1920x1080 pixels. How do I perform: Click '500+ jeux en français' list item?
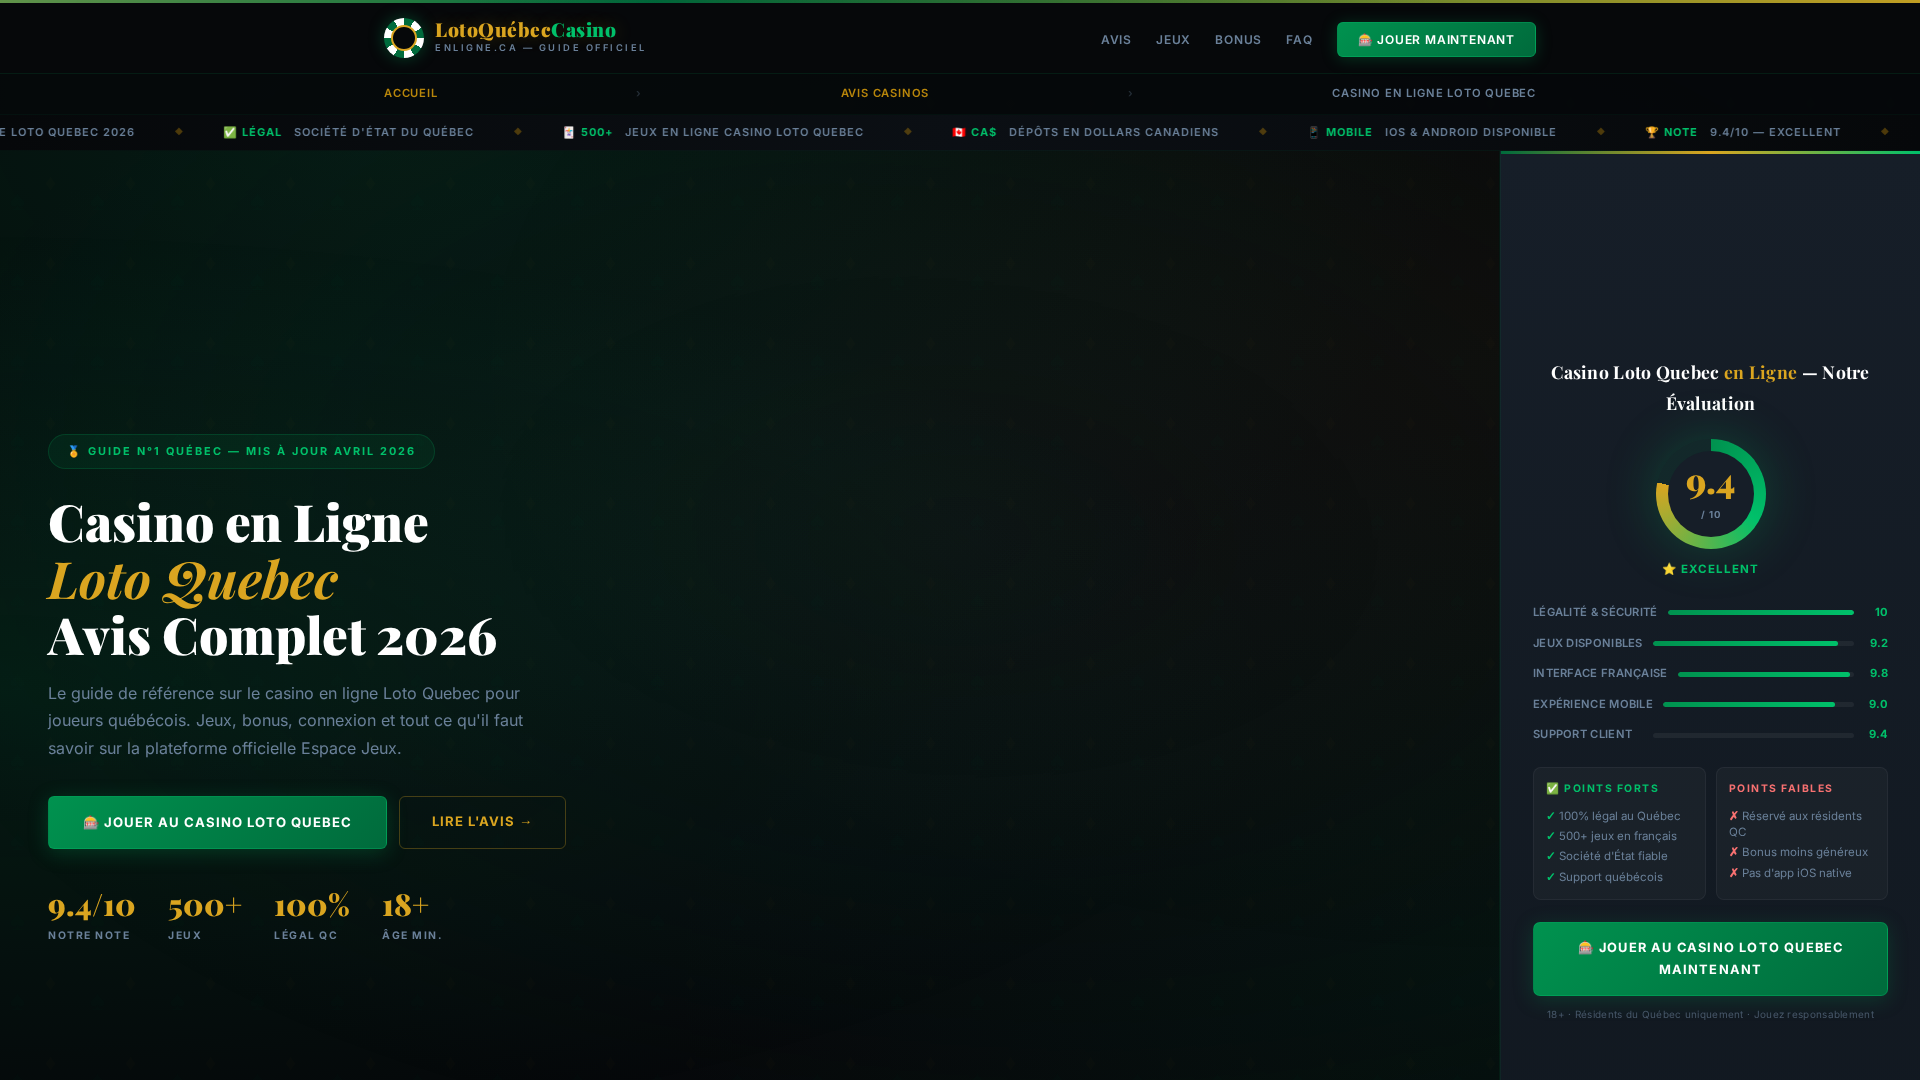pos(1611,836)
